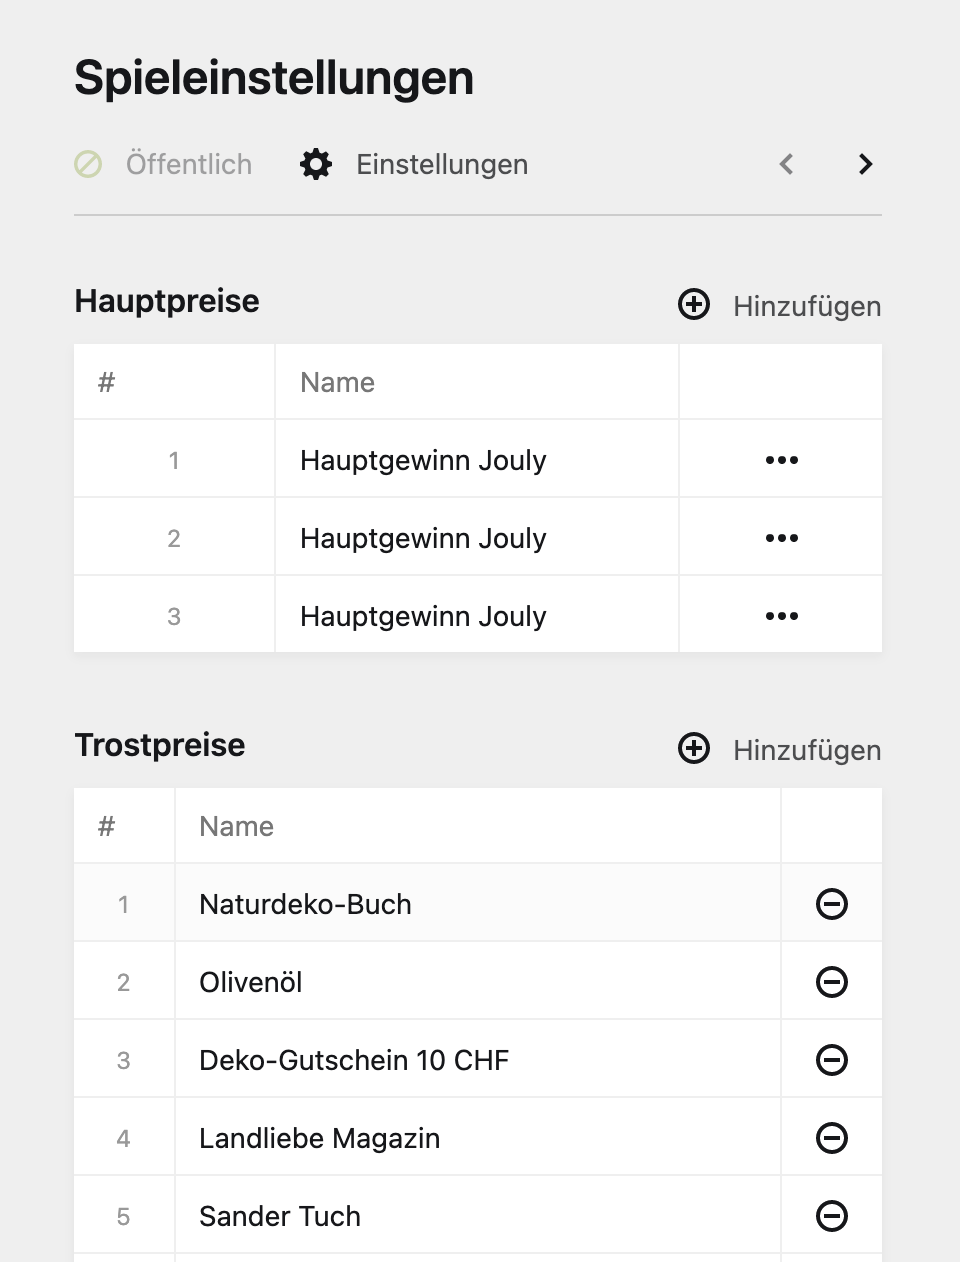Click Hinzufügen for Trostpreise
Image resolution: width=960 pixels, height=1262 pixels.
[806, 750]
